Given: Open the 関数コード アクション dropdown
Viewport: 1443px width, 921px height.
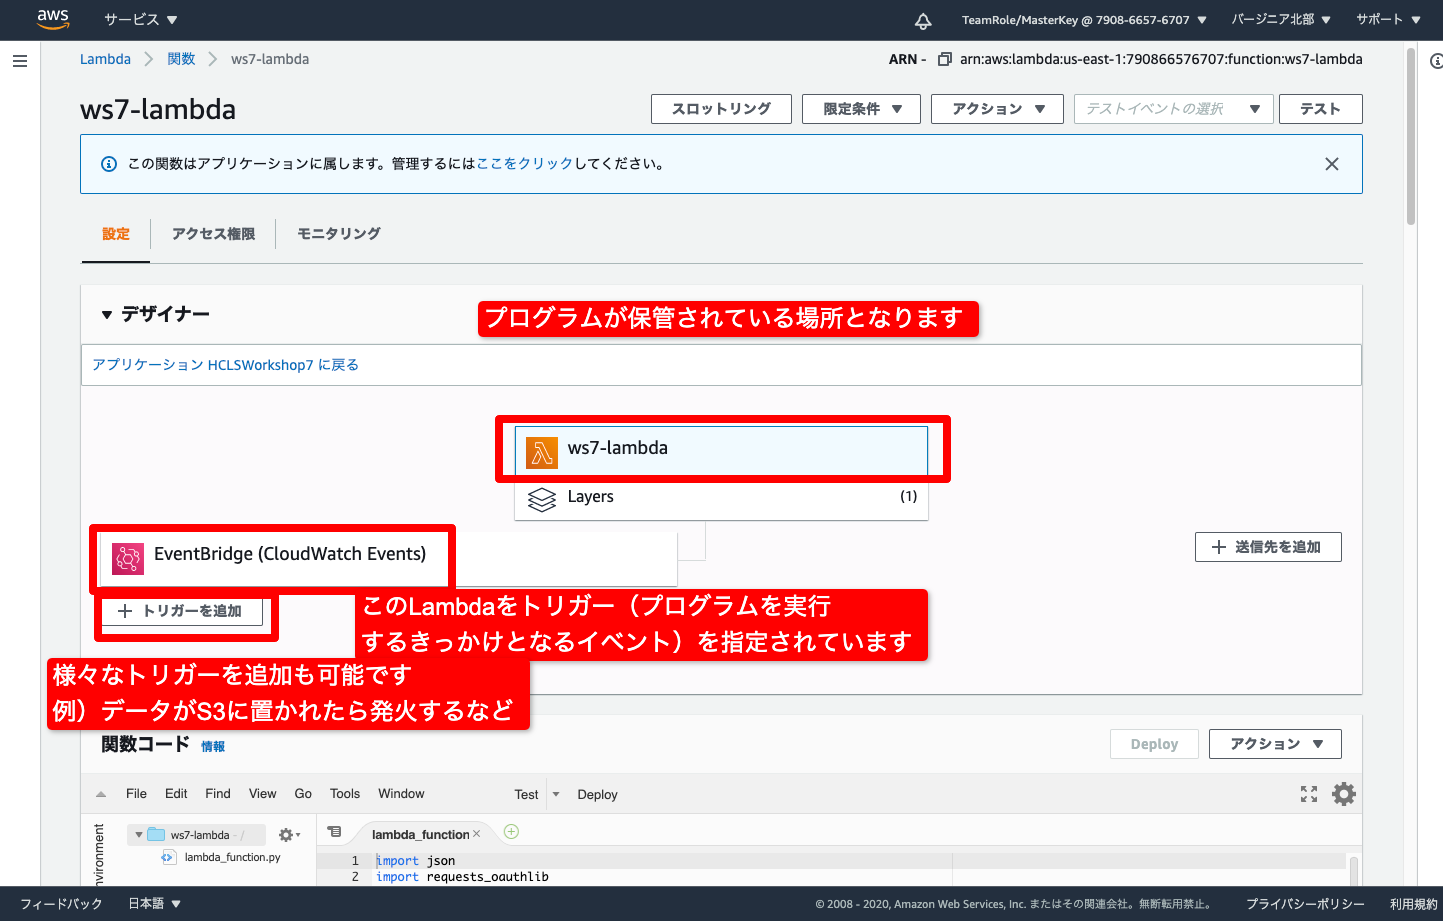Looking at the screenshot, I should tap(1275, 744).
